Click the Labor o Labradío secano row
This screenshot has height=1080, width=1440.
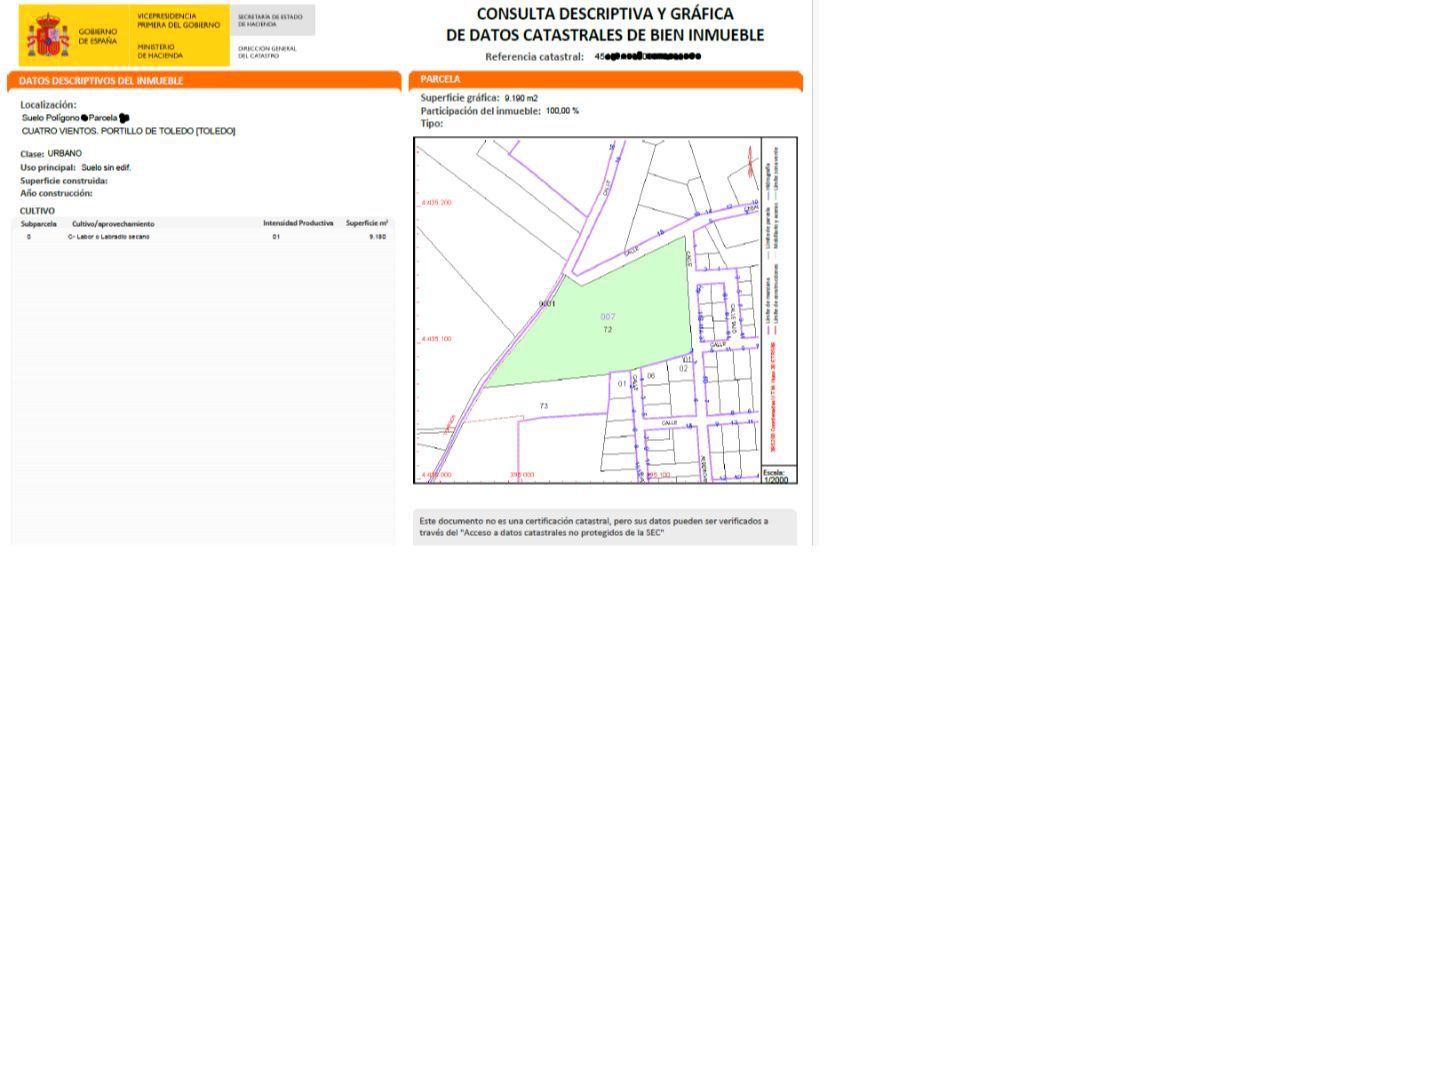(109, 237)
